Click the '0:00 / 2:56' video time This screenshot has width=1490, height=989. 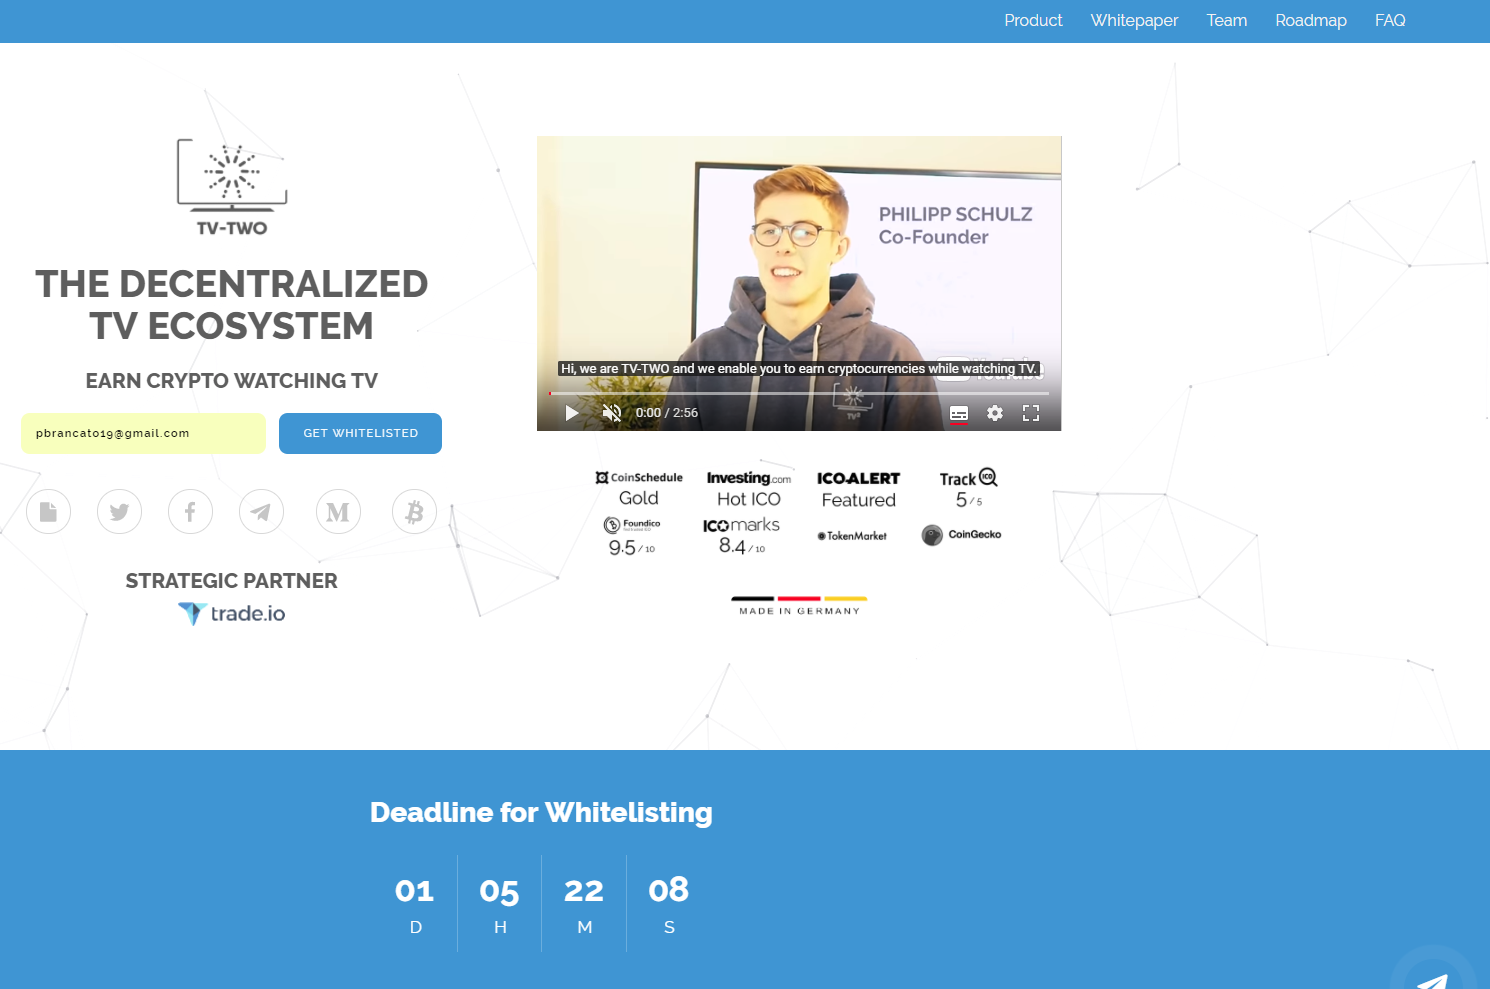[x=667, y=413]
